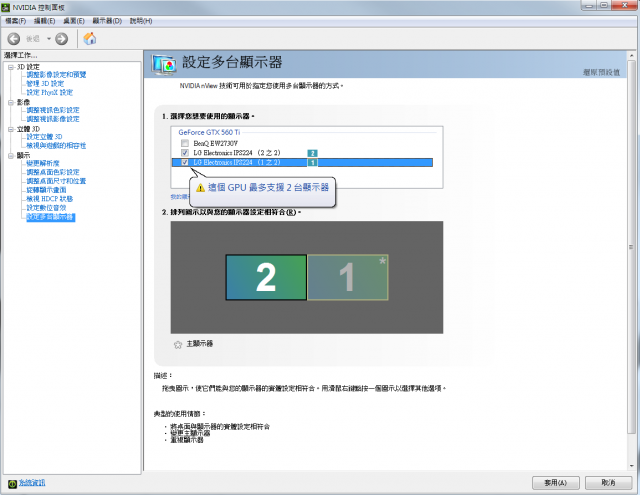Select display 2 in the arrangement area
Viewport: 640px width, 495px height.
266,277
